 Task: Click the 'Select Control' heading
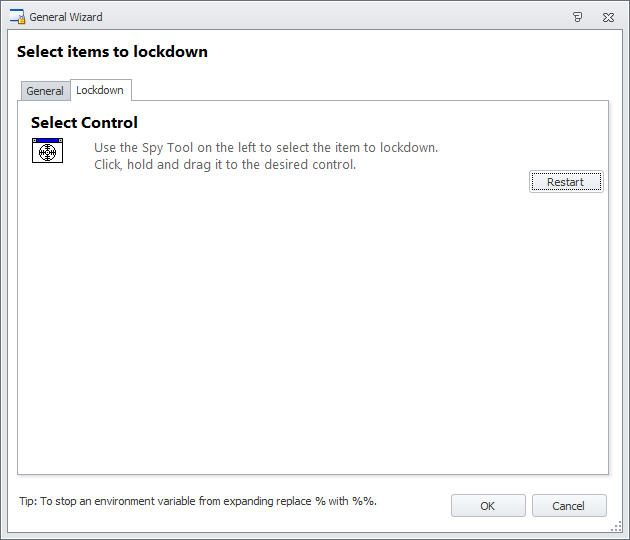click(84, 123)
